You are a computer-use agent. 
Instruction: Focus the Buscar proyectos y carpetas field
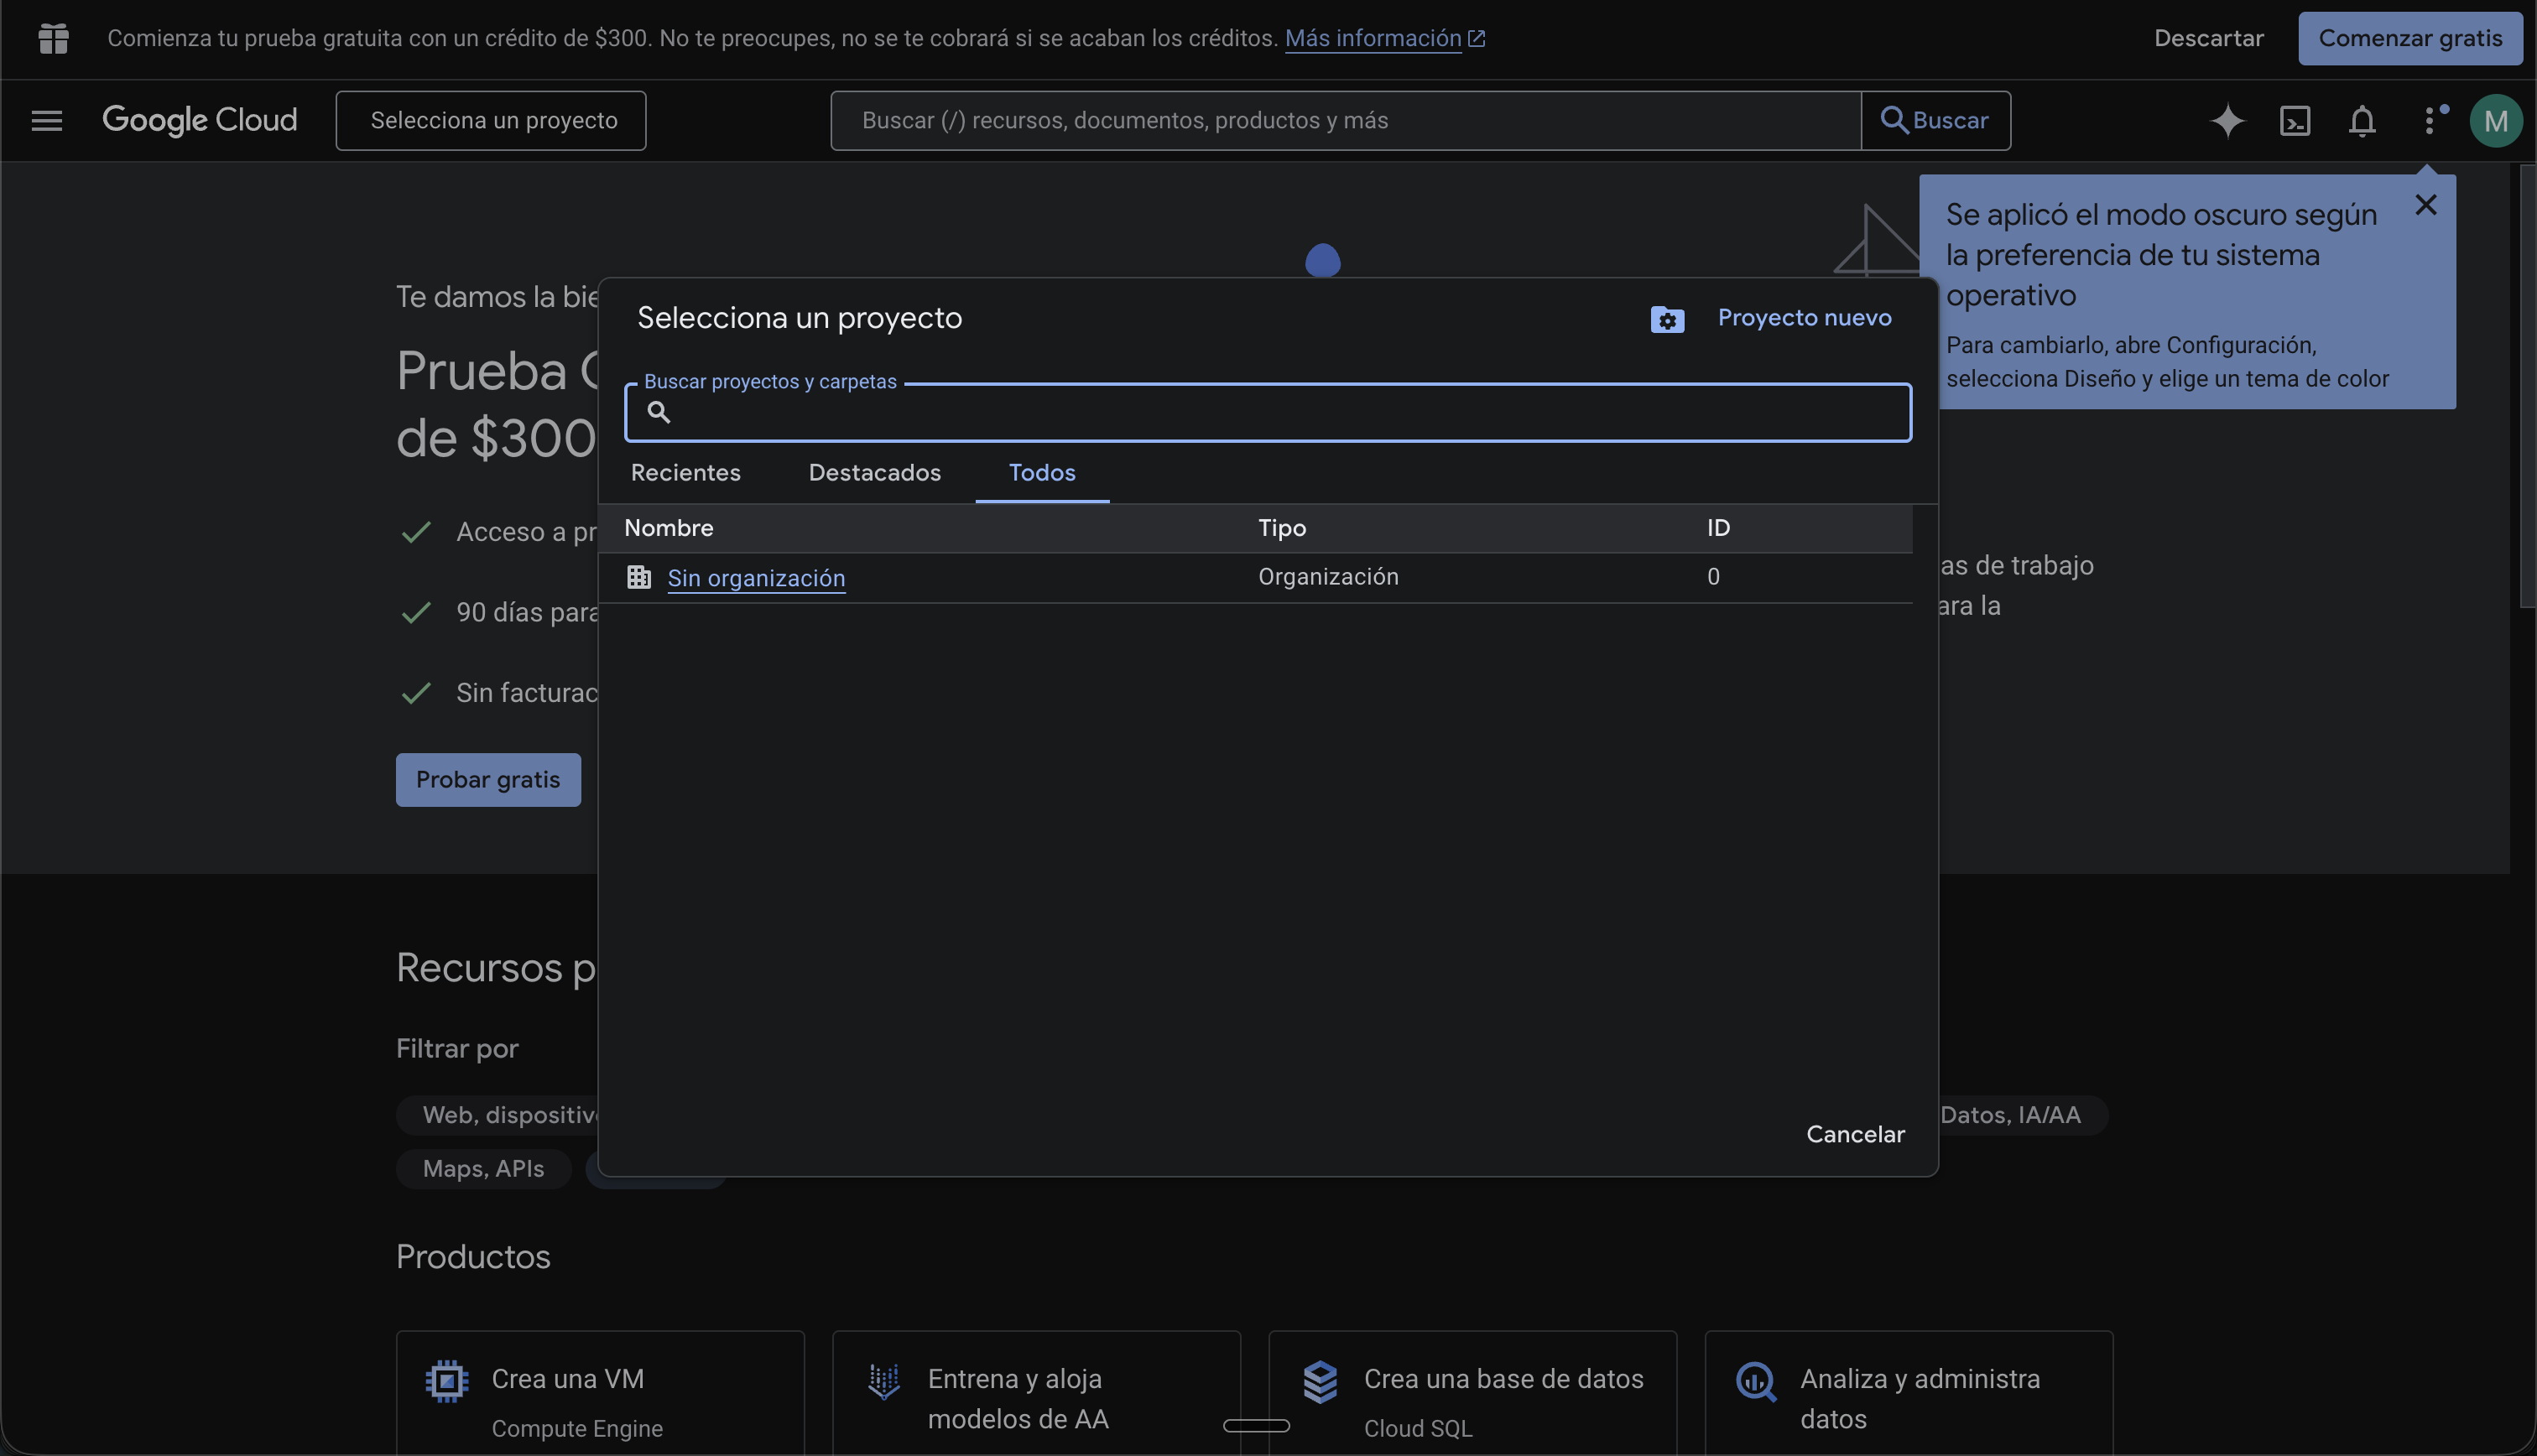click(x=1280, y=412)
